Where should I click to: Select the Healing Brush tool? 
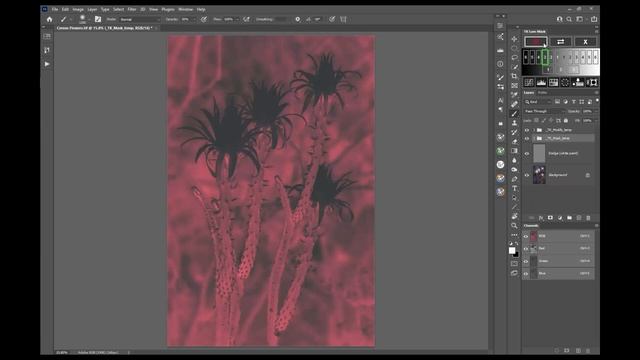point(514,104)
